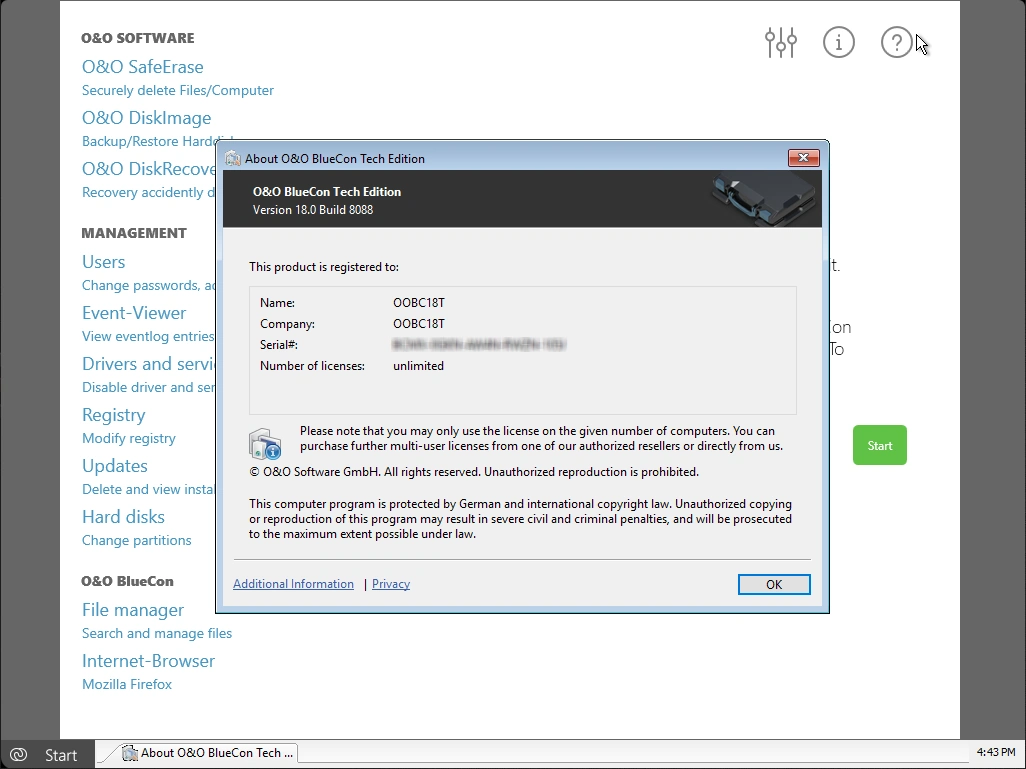
Task: Open the Registry editor entry
Action: click(113, 415)
